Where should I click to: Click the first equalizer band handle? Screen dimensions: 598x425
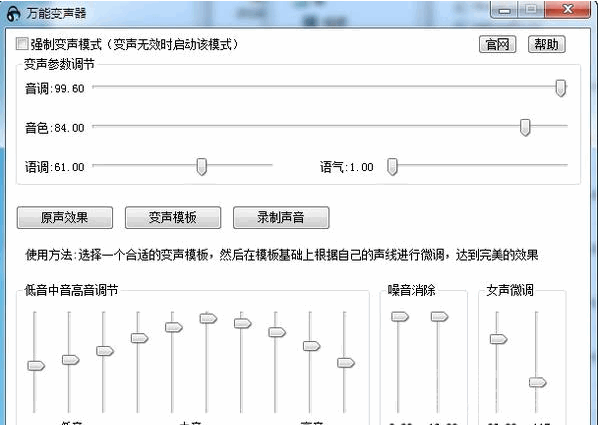coord(36,366)
